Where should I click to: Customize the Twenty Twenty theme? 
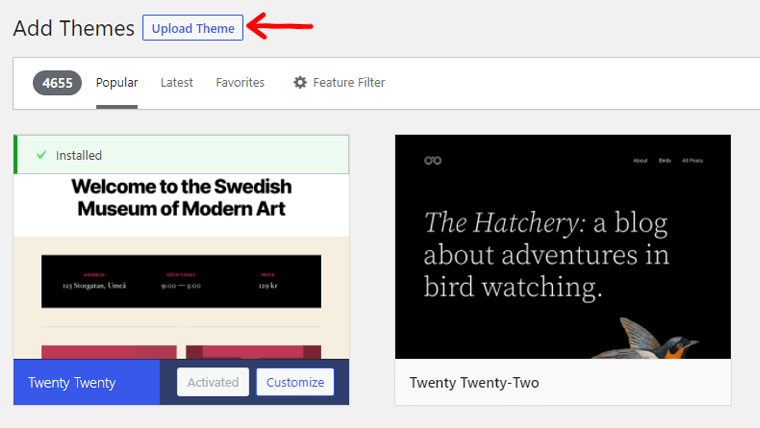click(x=295, y=382)
